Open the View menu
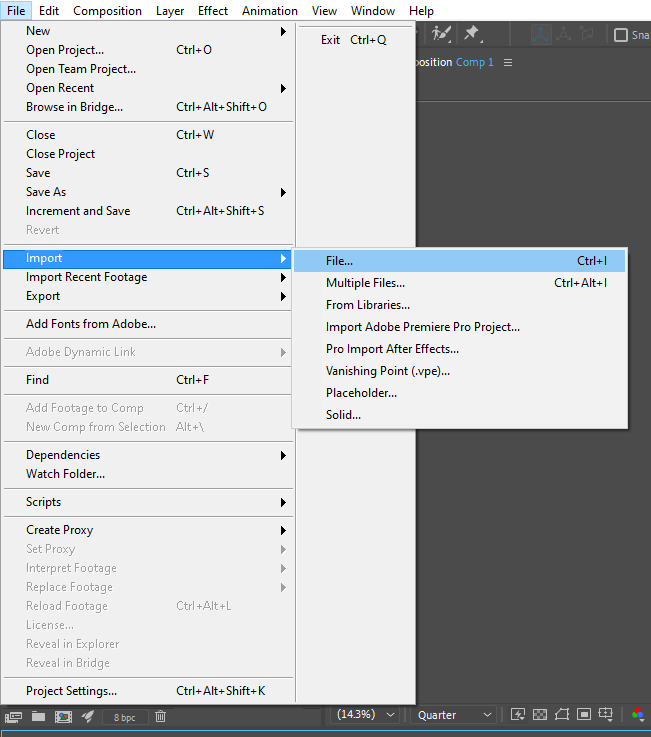This screenshot has height=737, width=651. [324, 10]
